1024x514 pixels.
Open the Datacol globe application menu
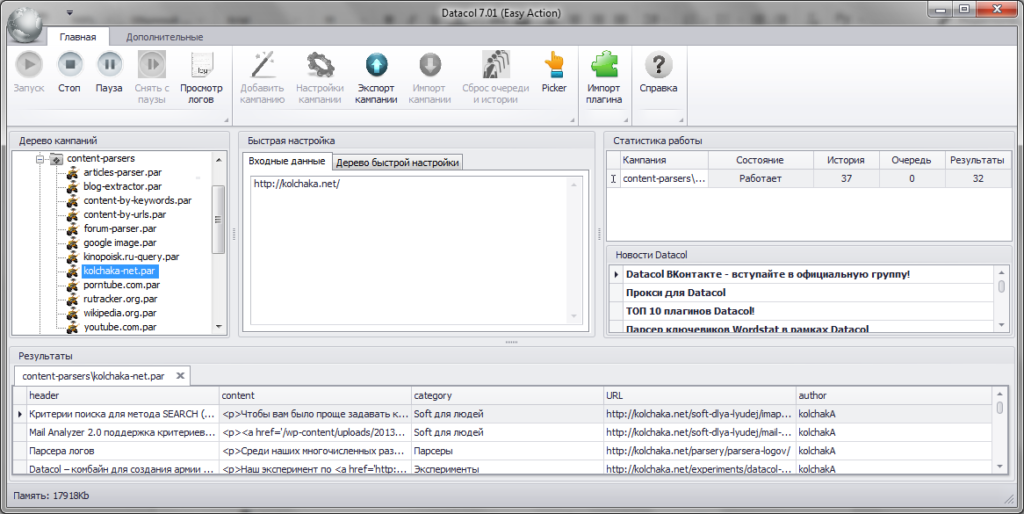point(24,25)
